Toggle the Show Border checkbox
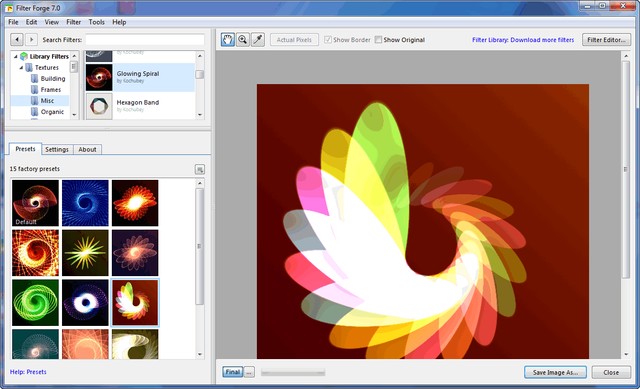This screenshot has height=389, width=640. 328,40
